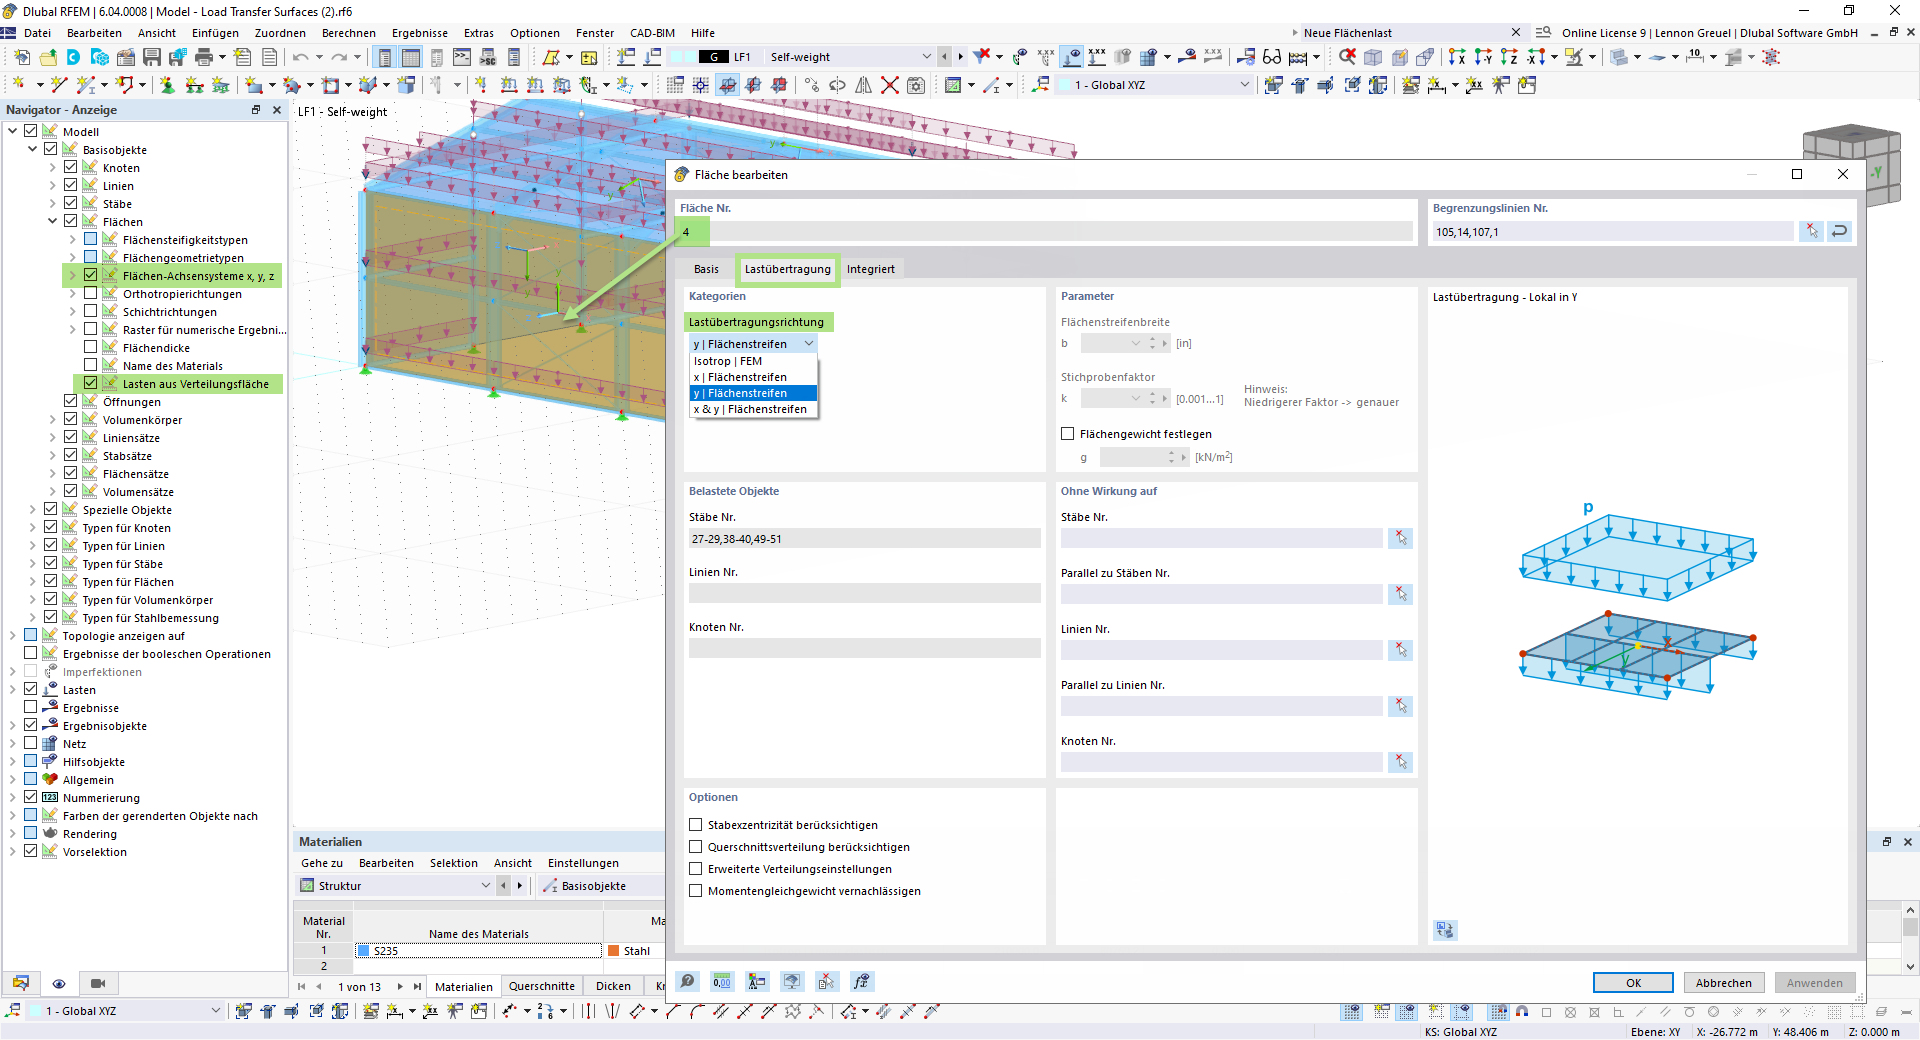Click the OK button
Image resolution: width=1920 pixels, height=1040 pixels.
pos(1633,983)
